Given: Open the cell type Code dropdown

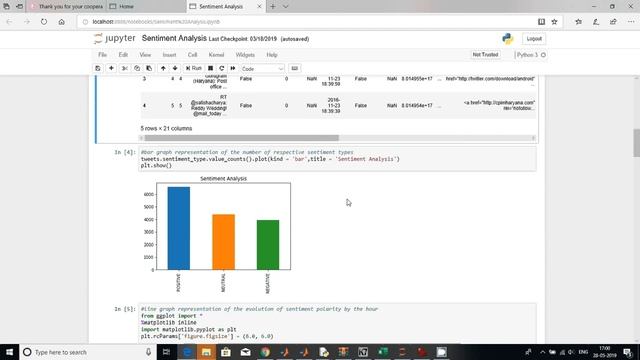Looking at the screenshot, I should 262,69.
